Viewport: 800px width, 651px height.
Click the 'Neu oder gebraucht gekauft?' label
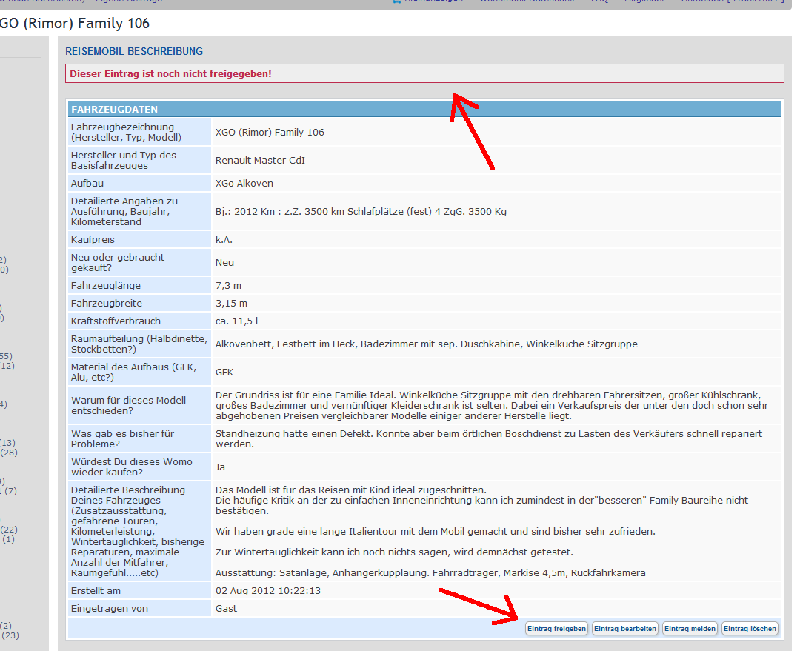117,262
